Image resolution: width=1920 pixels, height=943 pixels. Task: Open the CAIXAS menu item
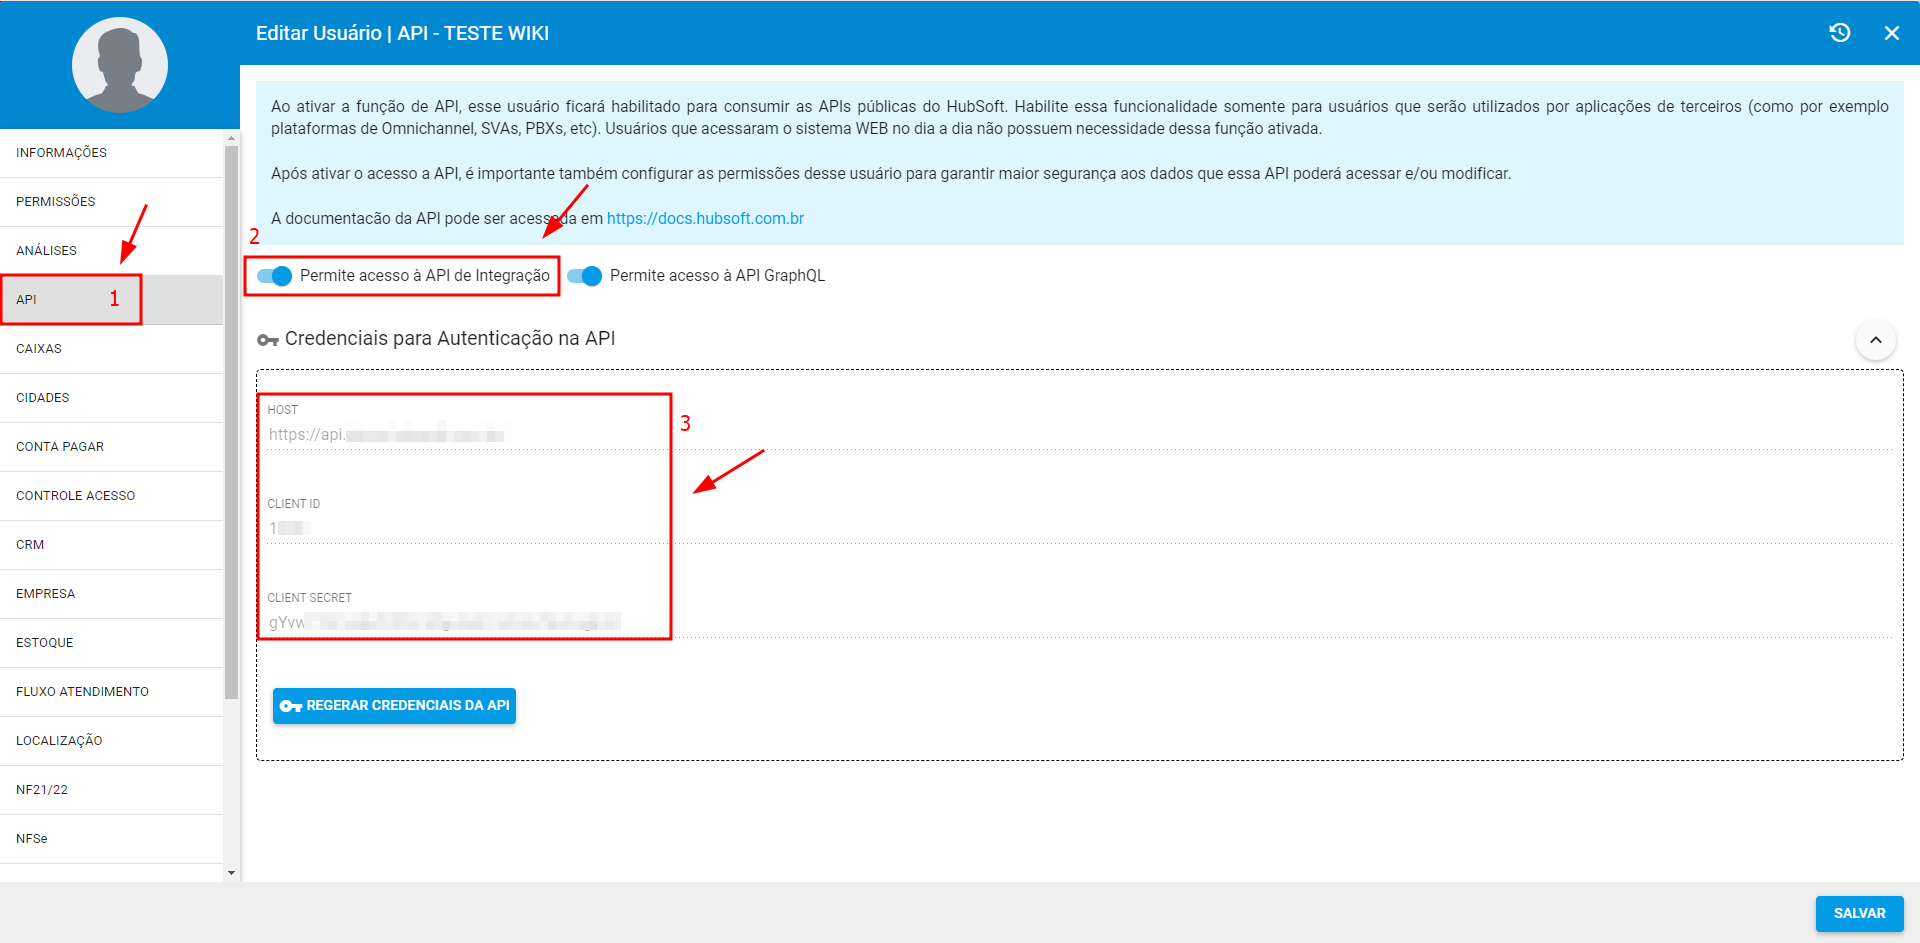click(x=111, y=349)
